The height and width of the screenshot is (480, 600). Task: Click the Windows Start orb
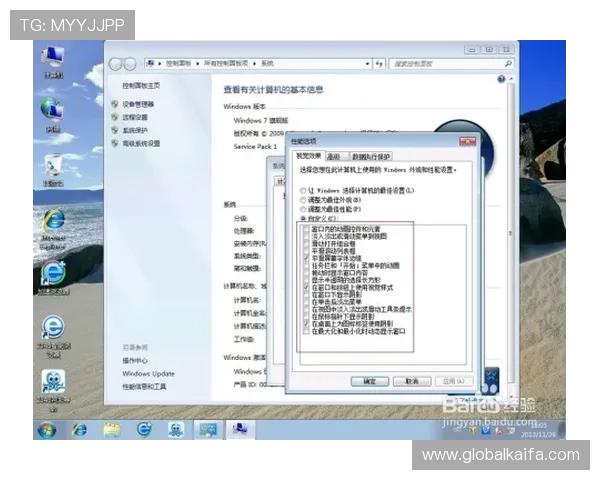[47, 430]
